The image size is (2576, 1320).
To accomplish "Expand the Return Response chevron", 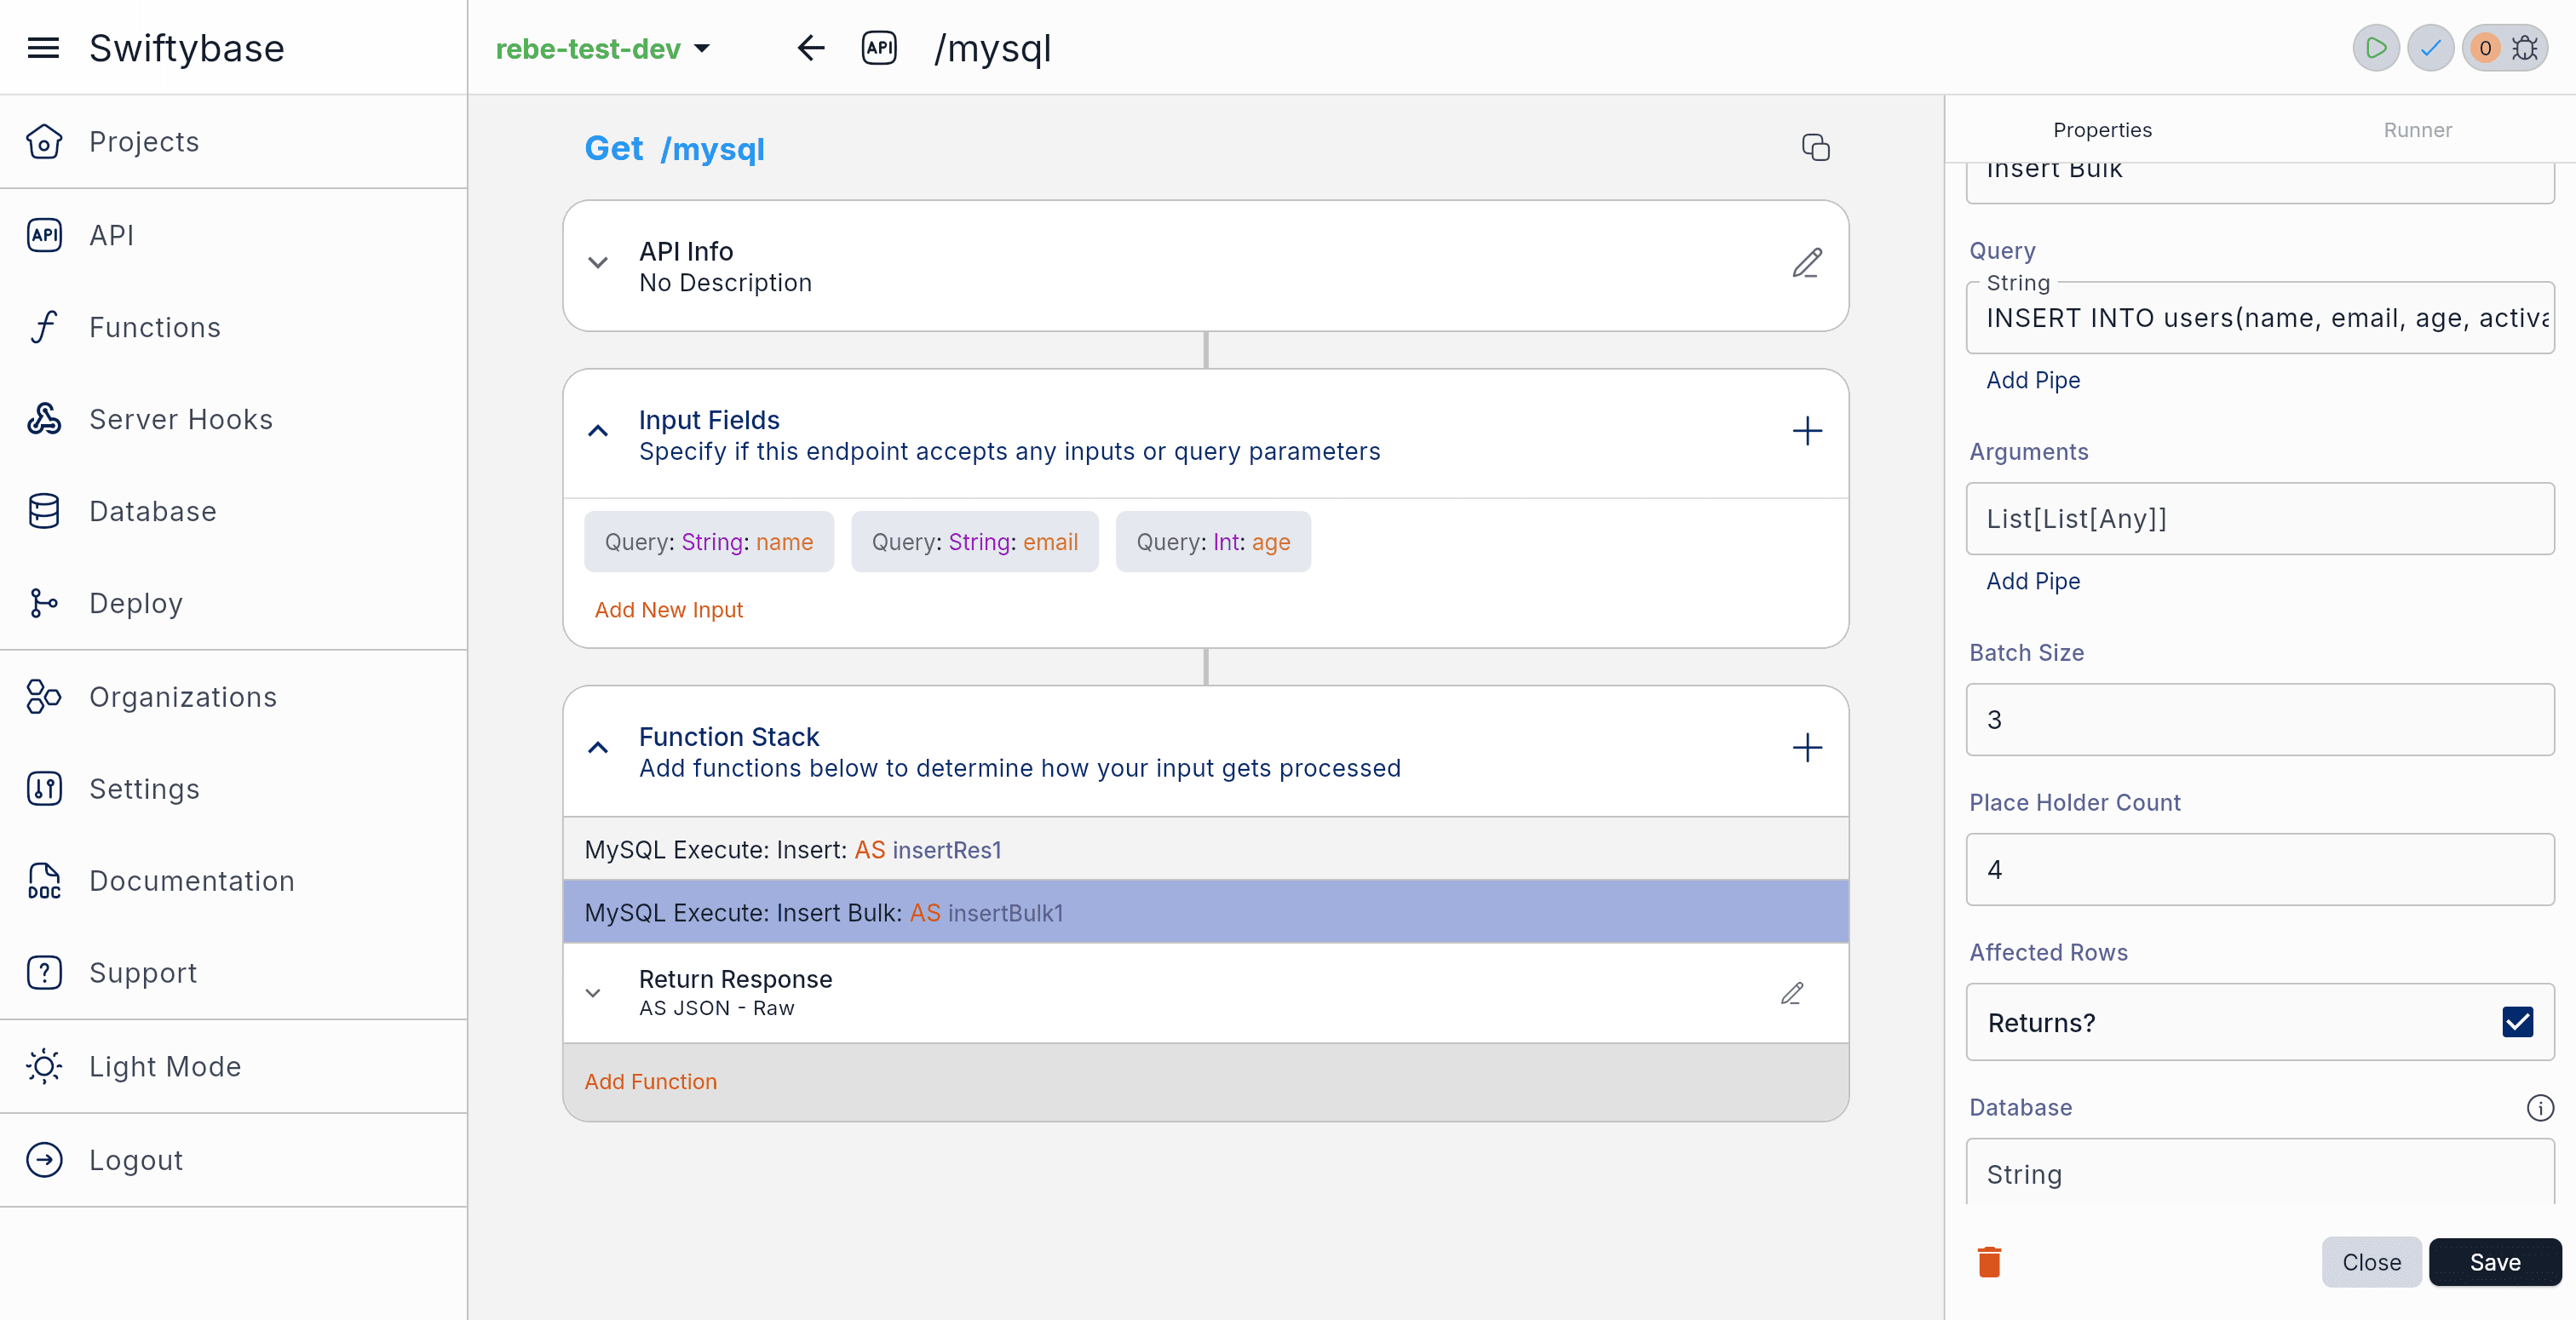I will tap(593, 993).
